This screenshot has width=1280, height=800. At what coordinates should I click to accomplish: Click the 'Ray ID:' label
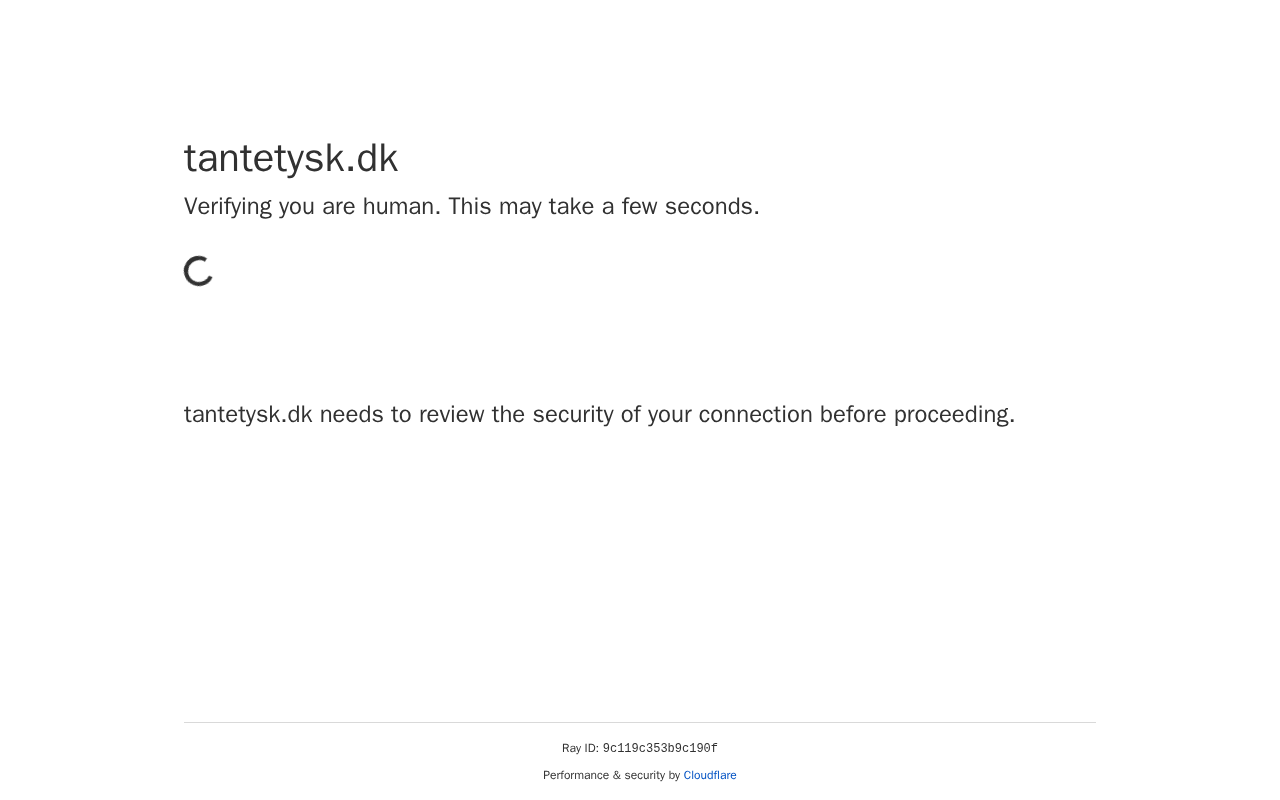tap(580, 749)
